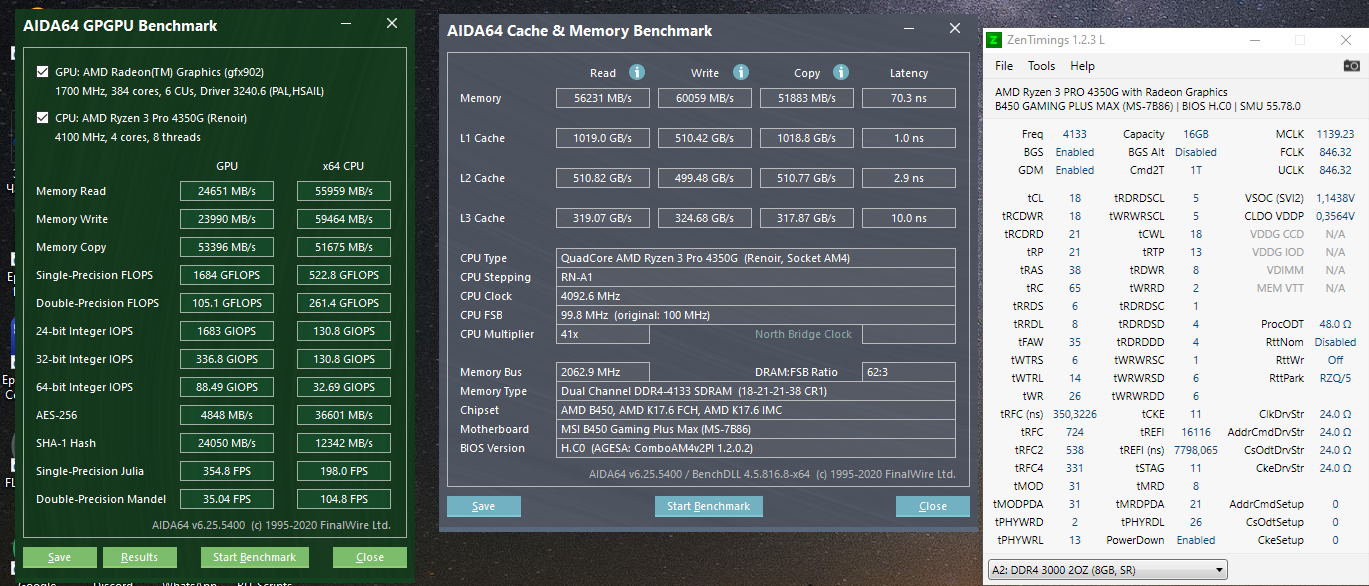Click the Memory Write 60059 MB/s field
Screen dimensions: 1369x586
(705, 98)
